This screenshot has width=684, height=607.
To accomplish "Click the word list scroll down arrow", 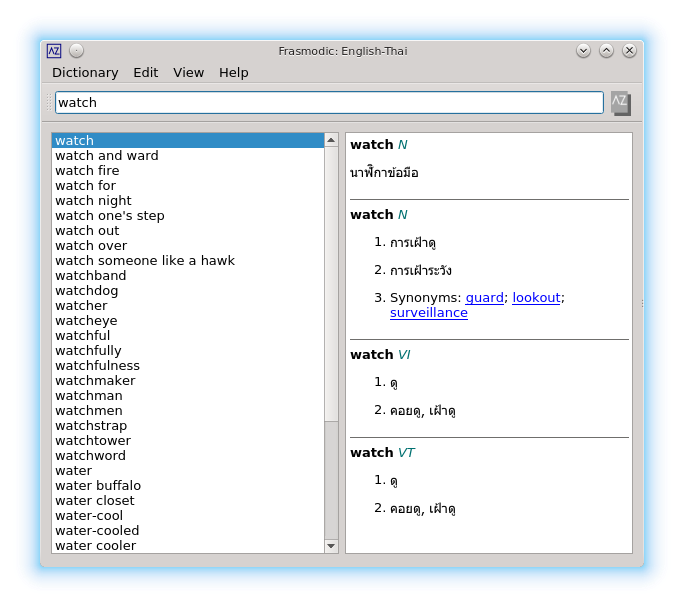I will [331, 545].
